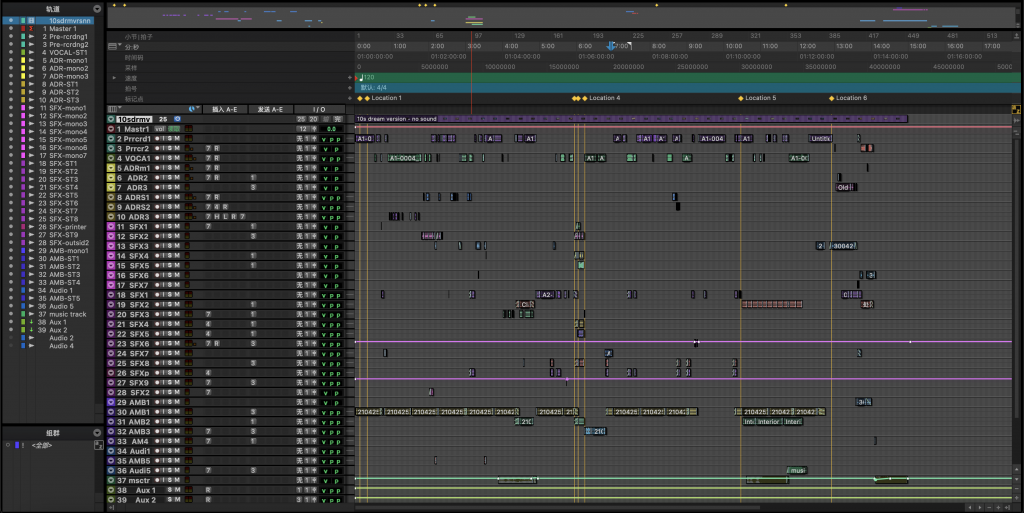
Task: Enable input monitoring on track 8 ADRS1
Action: (x=163, y=197)
